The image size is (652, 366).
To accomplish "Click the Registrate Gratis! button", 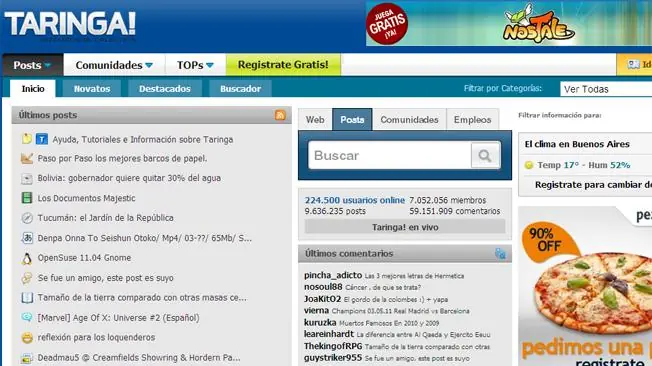I will [283, 65].
